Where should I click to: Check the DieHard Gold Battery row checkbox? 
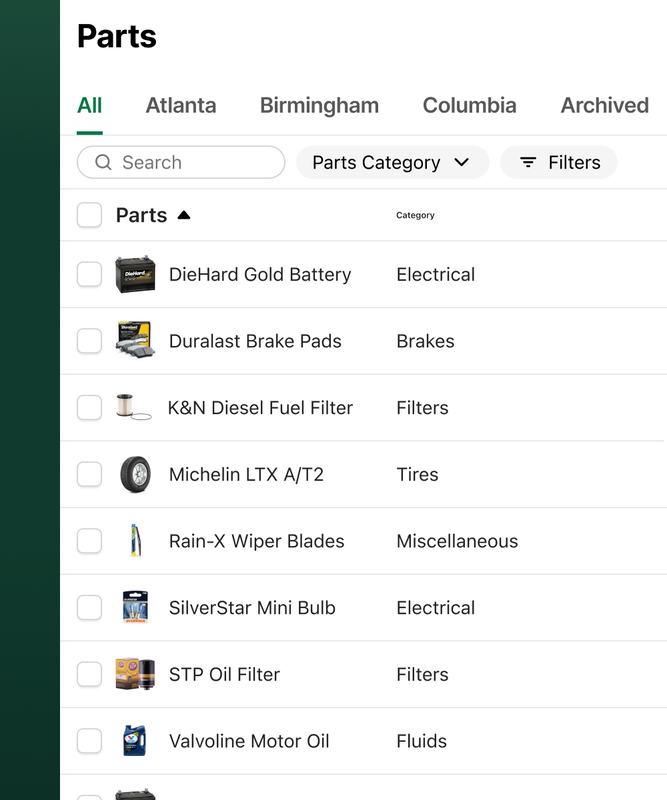point(89,274)
